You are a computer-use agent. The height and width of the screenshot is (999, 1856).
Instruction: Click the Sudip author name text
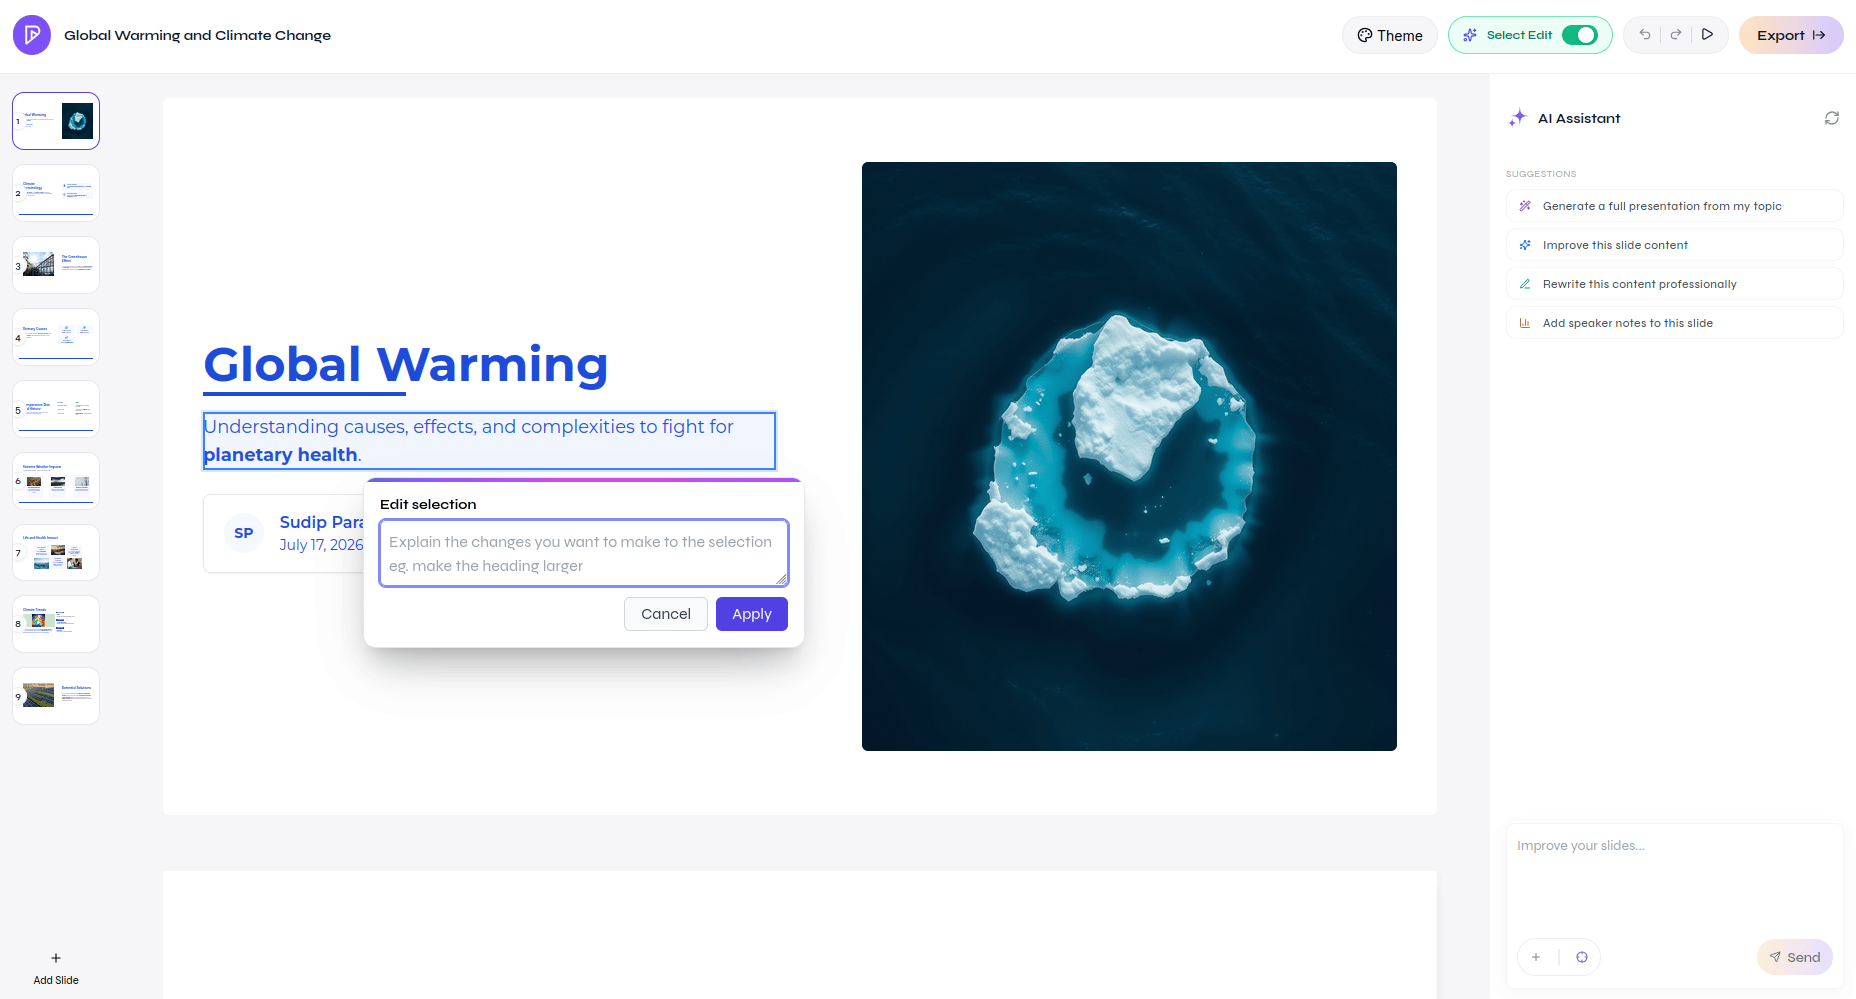(x=321, y=522)
